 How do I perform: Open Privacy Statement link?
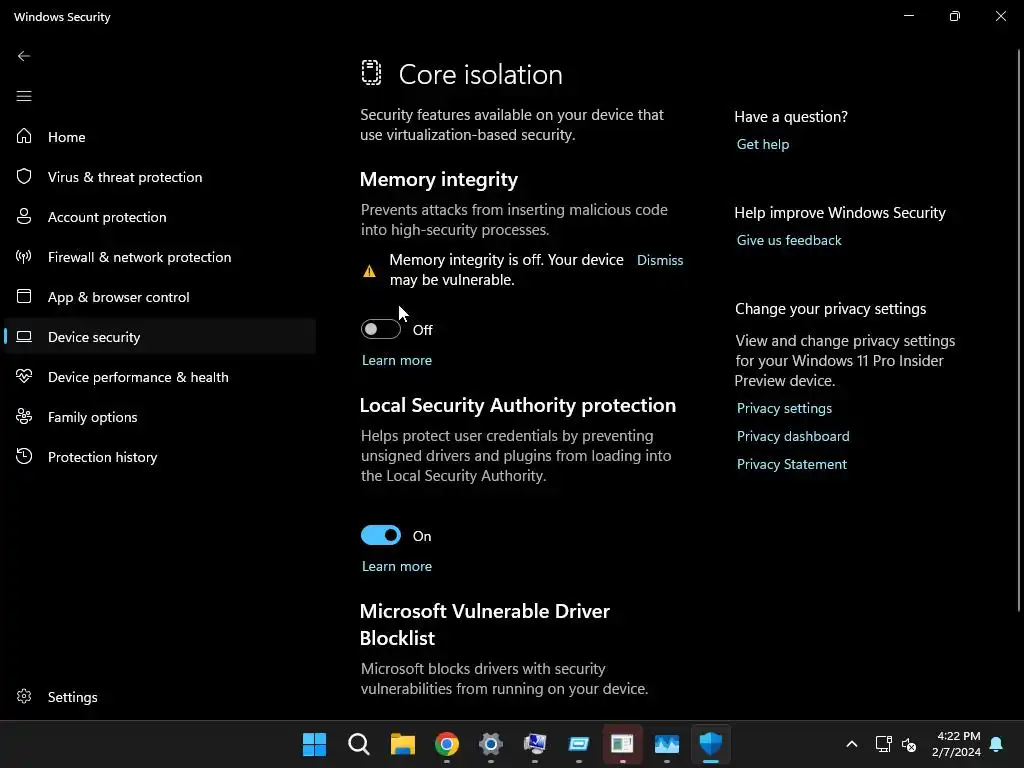pos(792,464)
